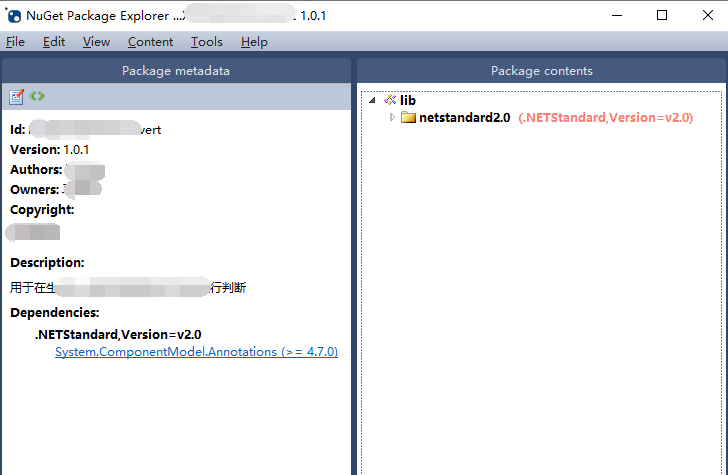Image resolution: width=728 pixels, height=475 pixels.
Task: Open the View menu
Action: point(96,42)
